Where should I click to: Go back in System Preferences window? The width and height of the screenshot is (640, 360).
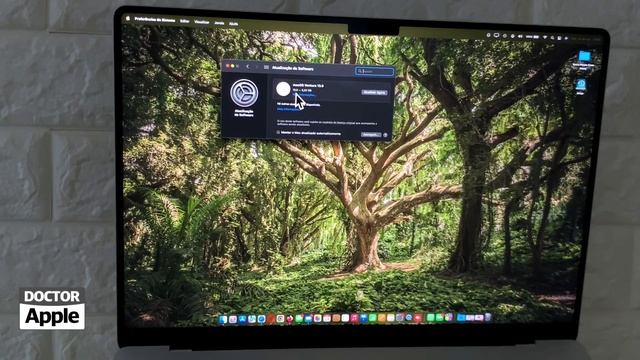pos(247,67)
